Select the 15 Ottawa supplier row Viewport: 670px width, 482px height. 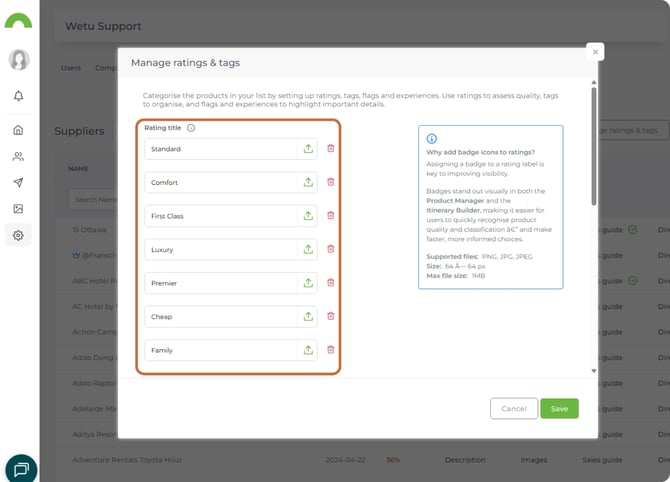89,229
